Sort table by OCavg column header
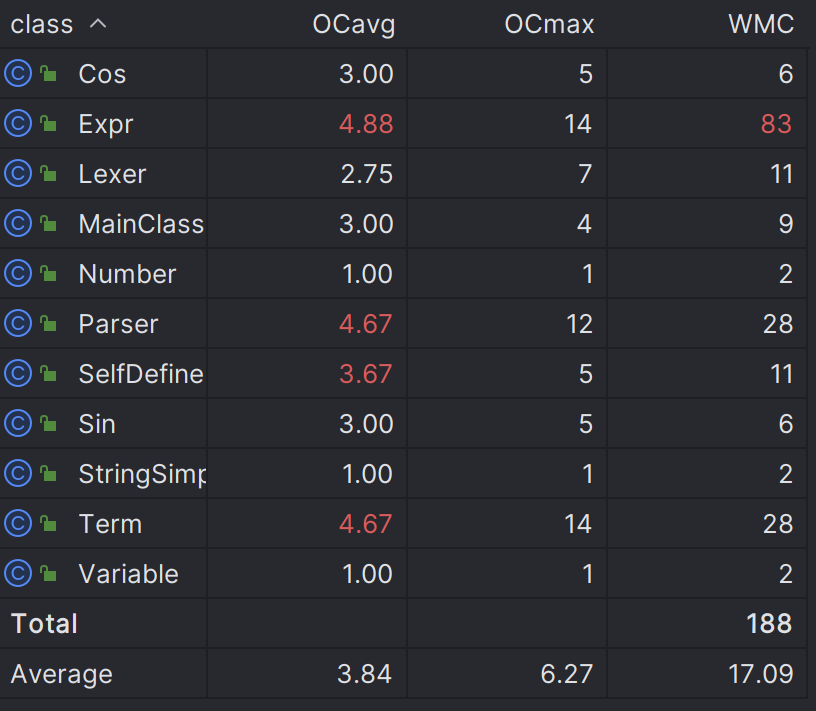 click(x=353, y=25)
